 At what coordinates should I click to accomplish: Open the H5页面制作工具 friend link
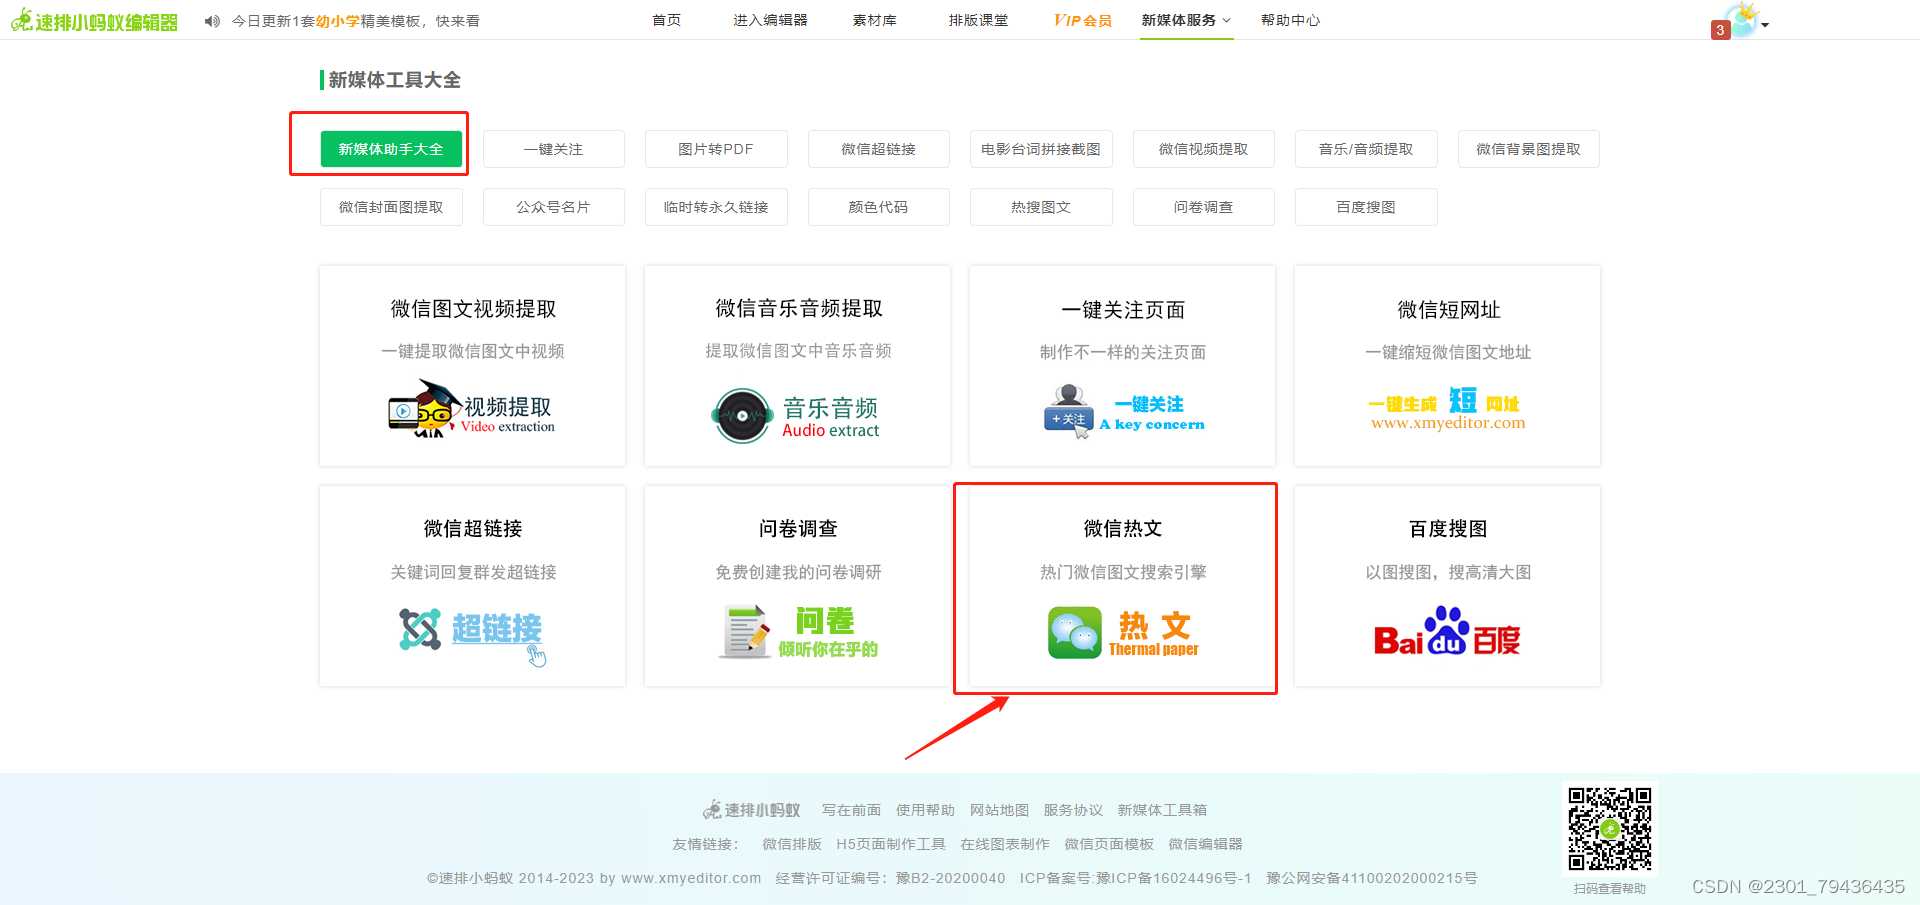[x=891, y=844]
